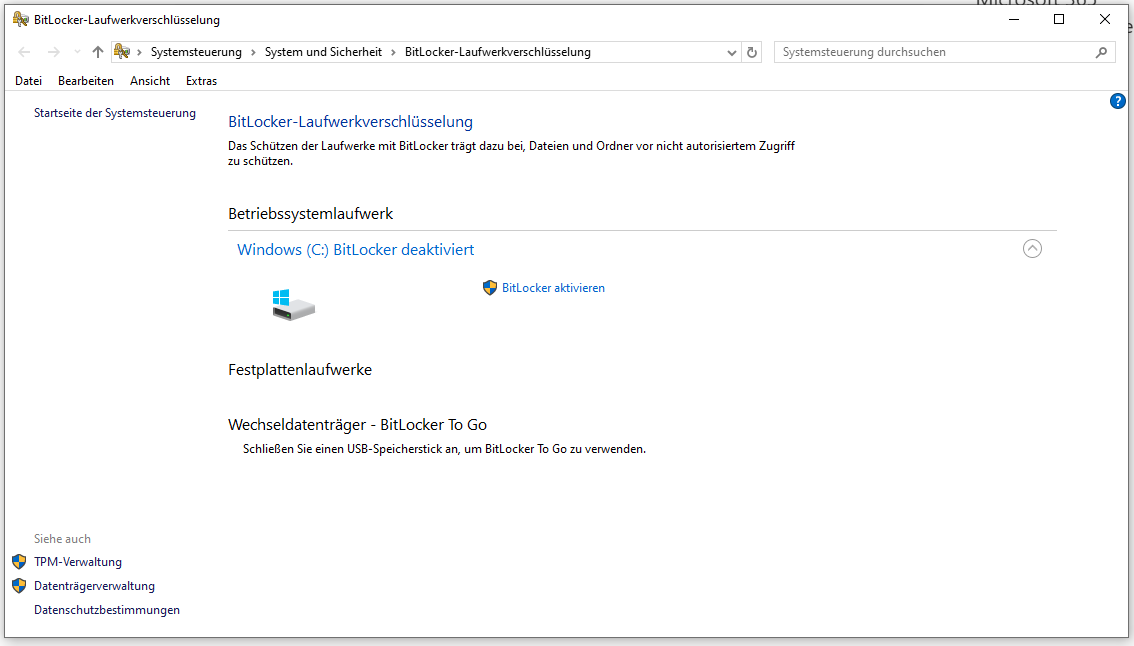Click the Festplattenlaufwerke heading

pos(300,370)
